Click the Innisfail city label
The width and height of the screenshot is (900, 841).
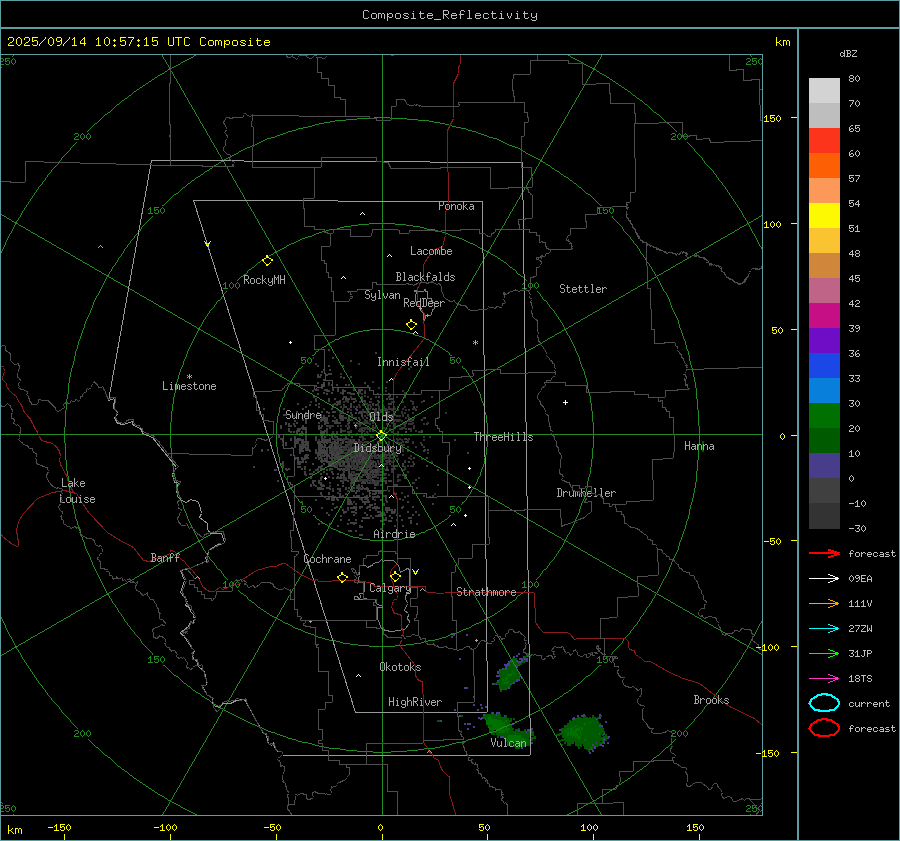[x=403, y=362]
